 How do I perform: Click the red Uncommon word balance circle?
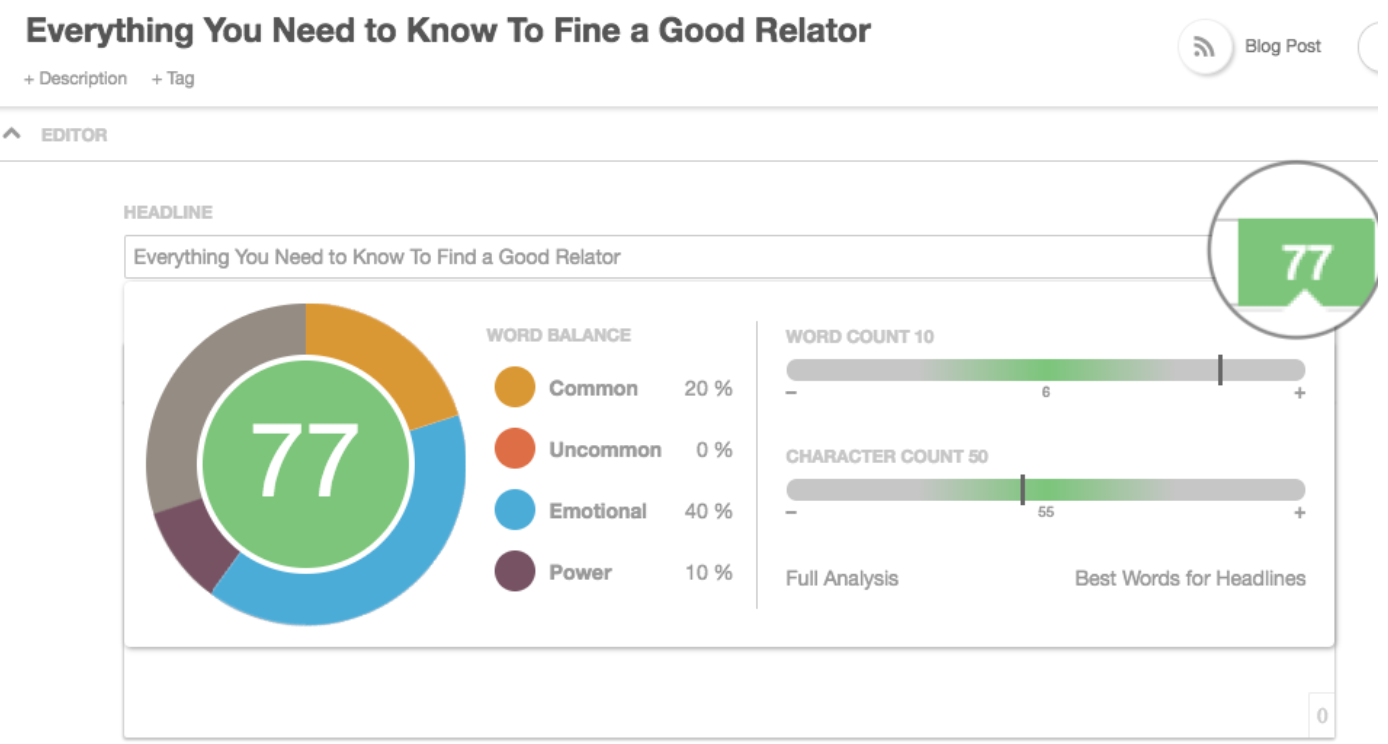click(515, 450)
